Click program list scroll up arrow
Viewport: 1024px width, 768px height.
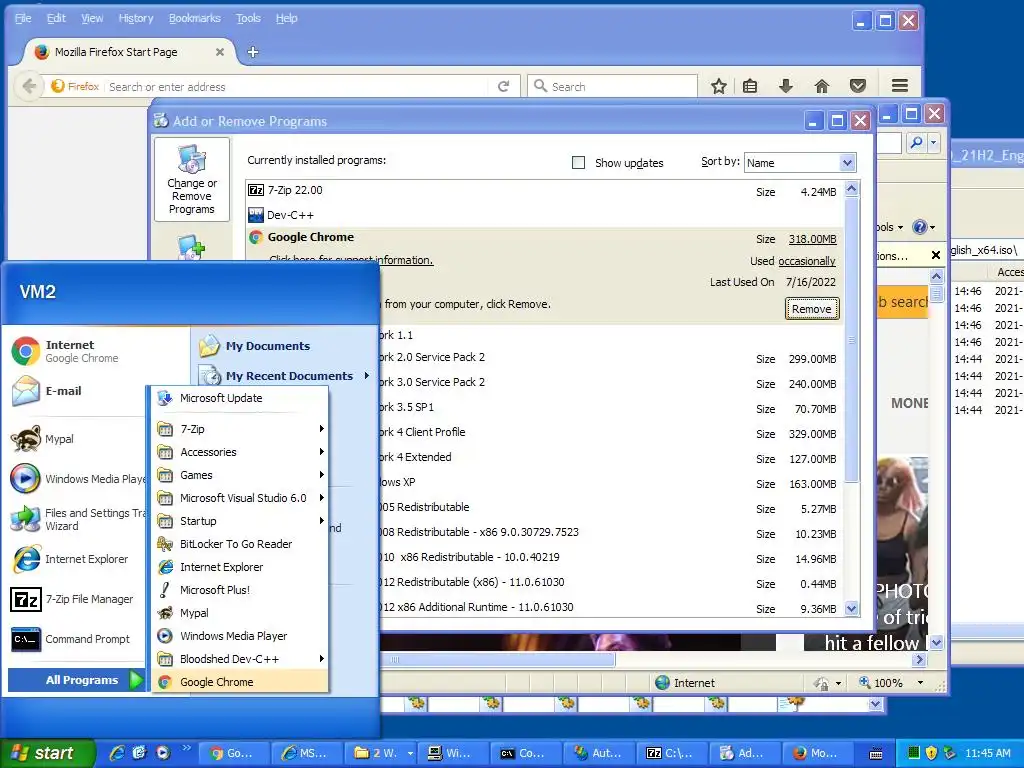click(x=851, y=189)
